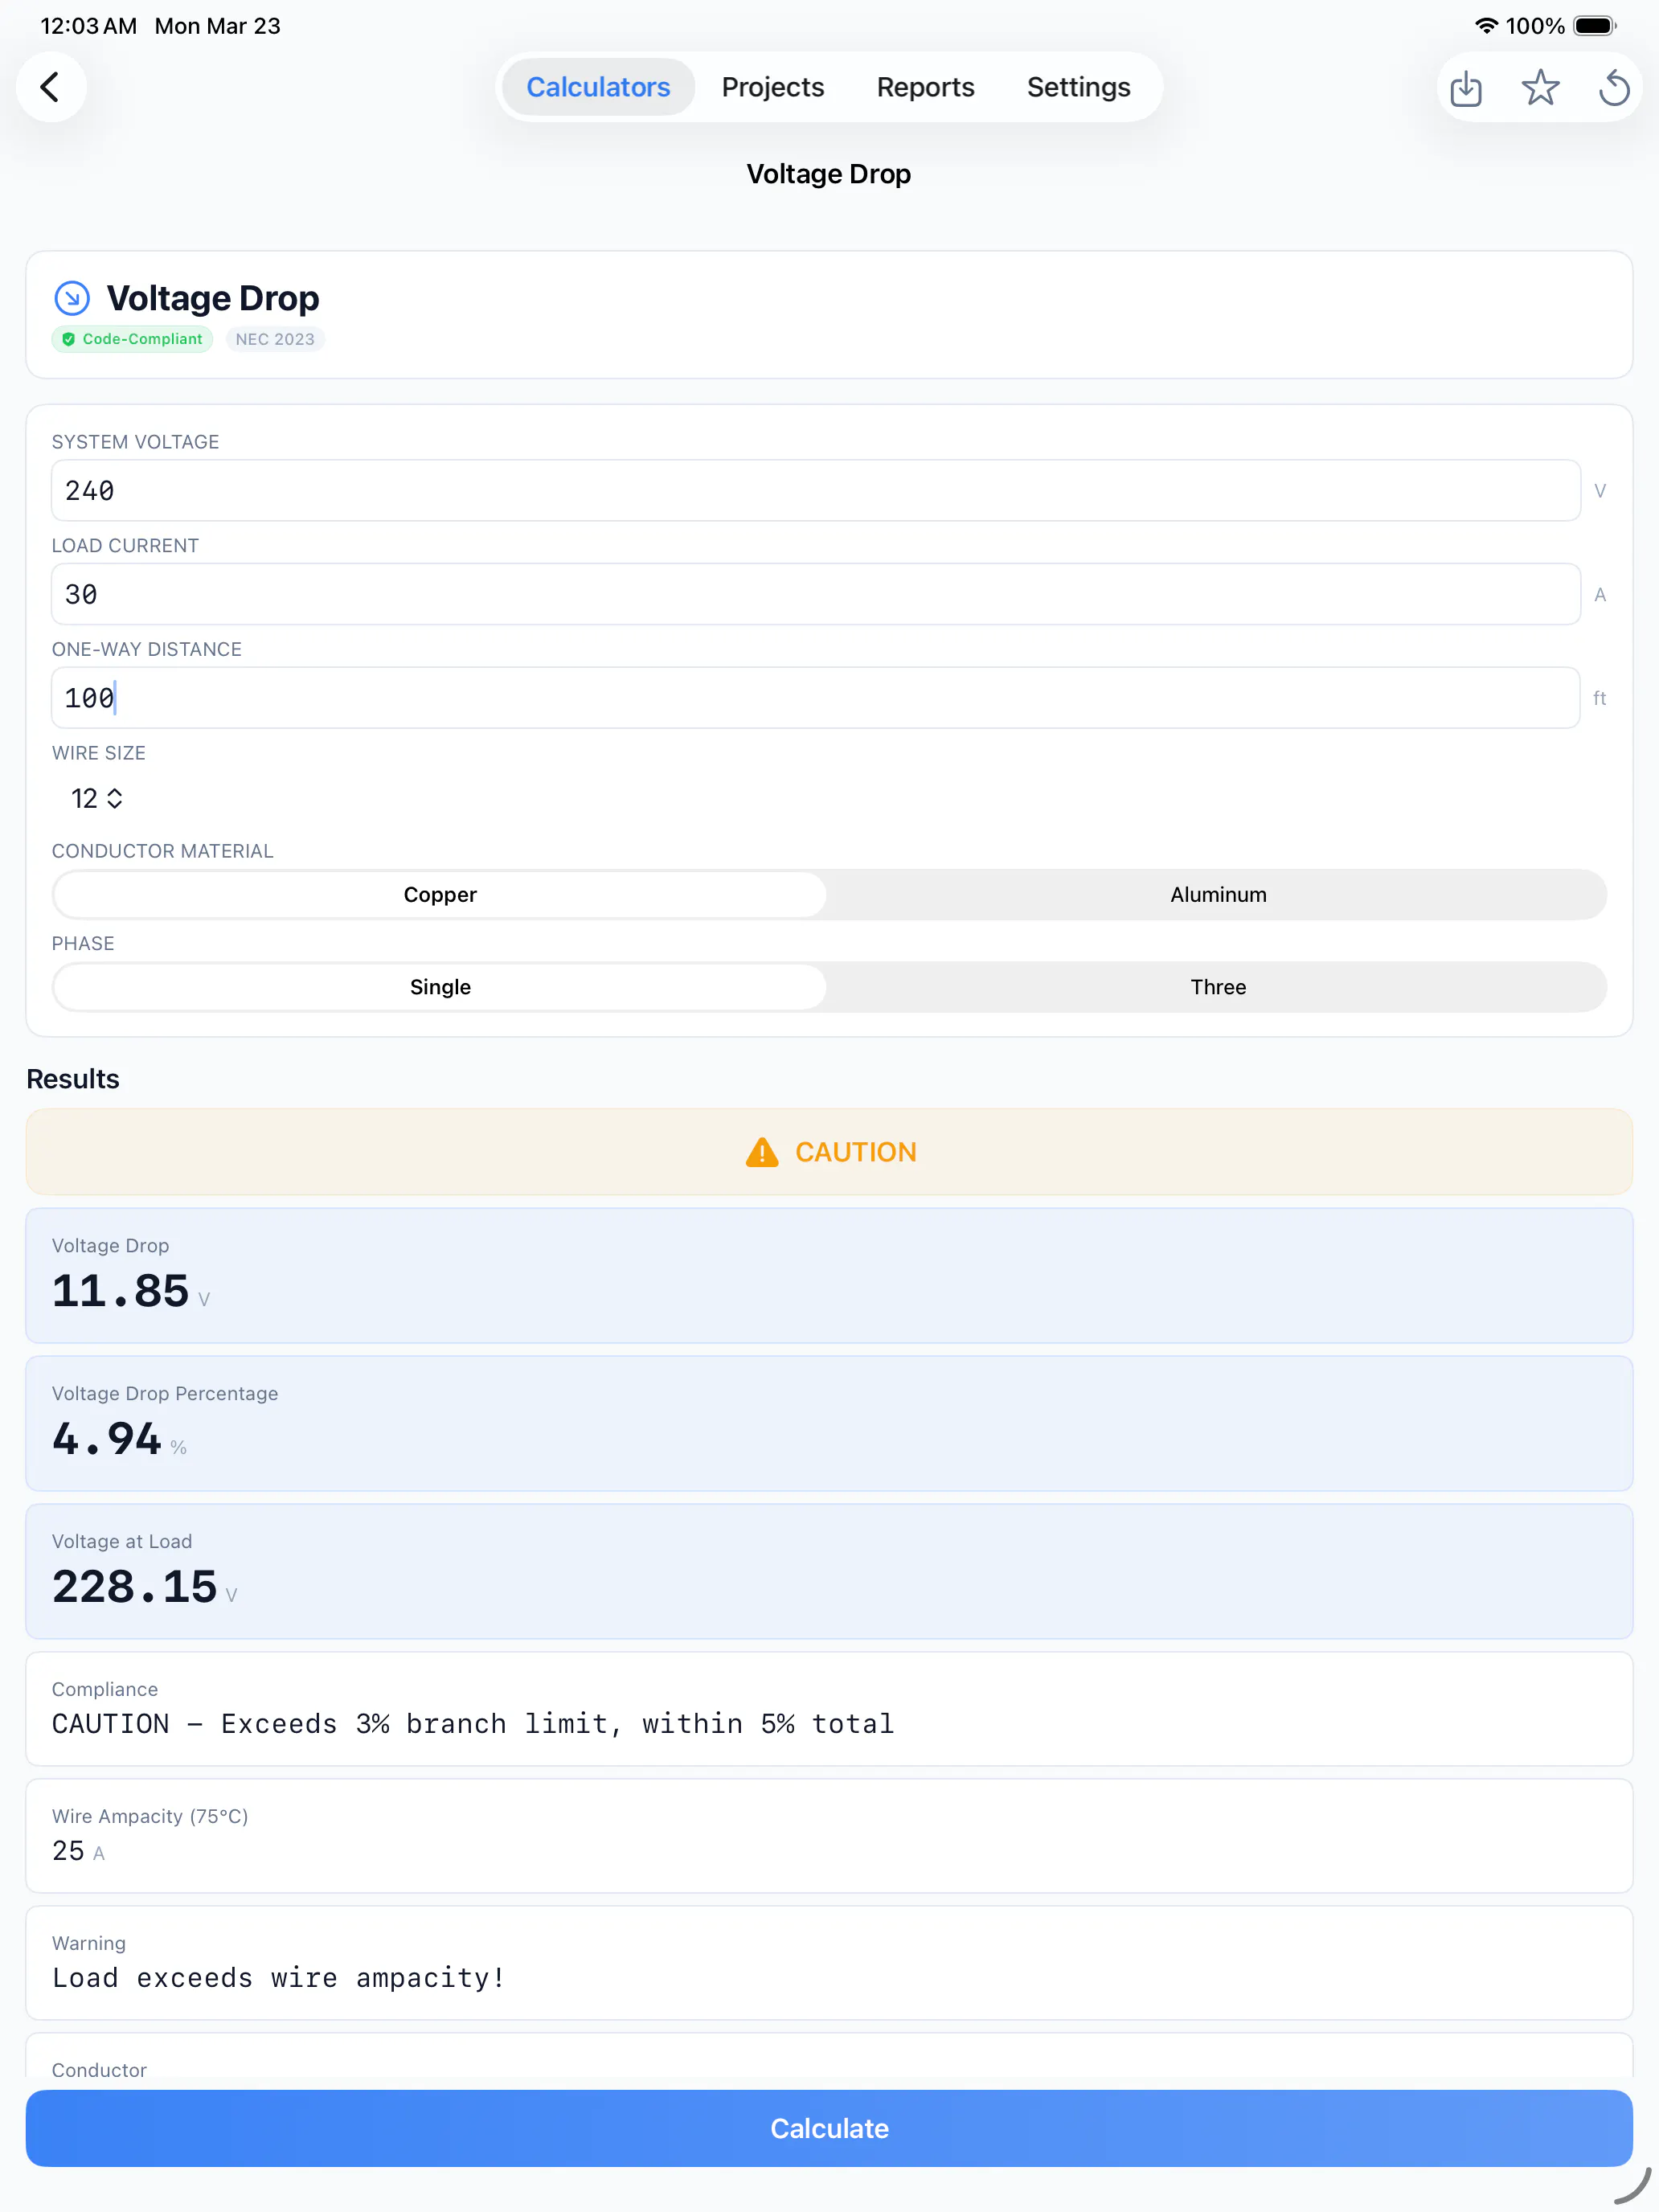Tap the Wire Ampacity value 25 A
Image resolution: width=1659 pixels, height=2212 pixels.
[x=78, y=1851]
